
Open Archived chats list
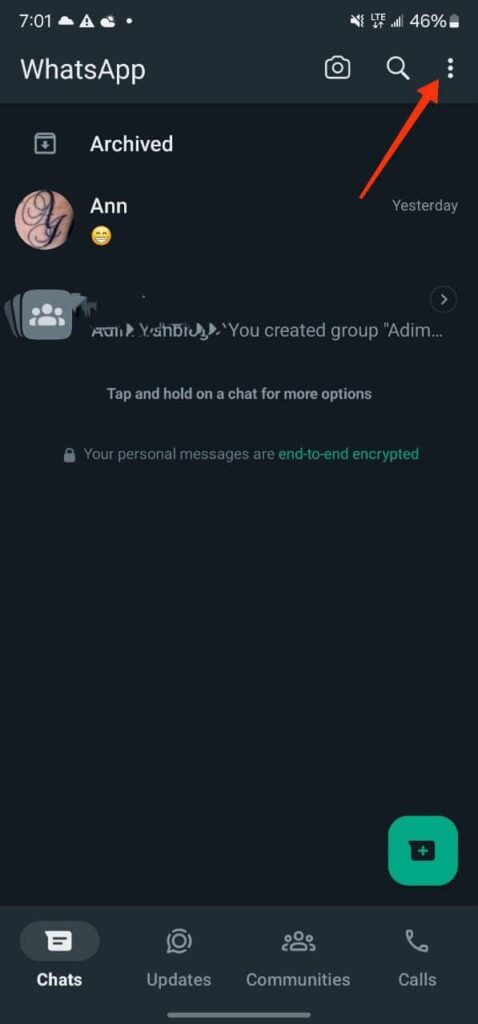[x=239, y=144]
